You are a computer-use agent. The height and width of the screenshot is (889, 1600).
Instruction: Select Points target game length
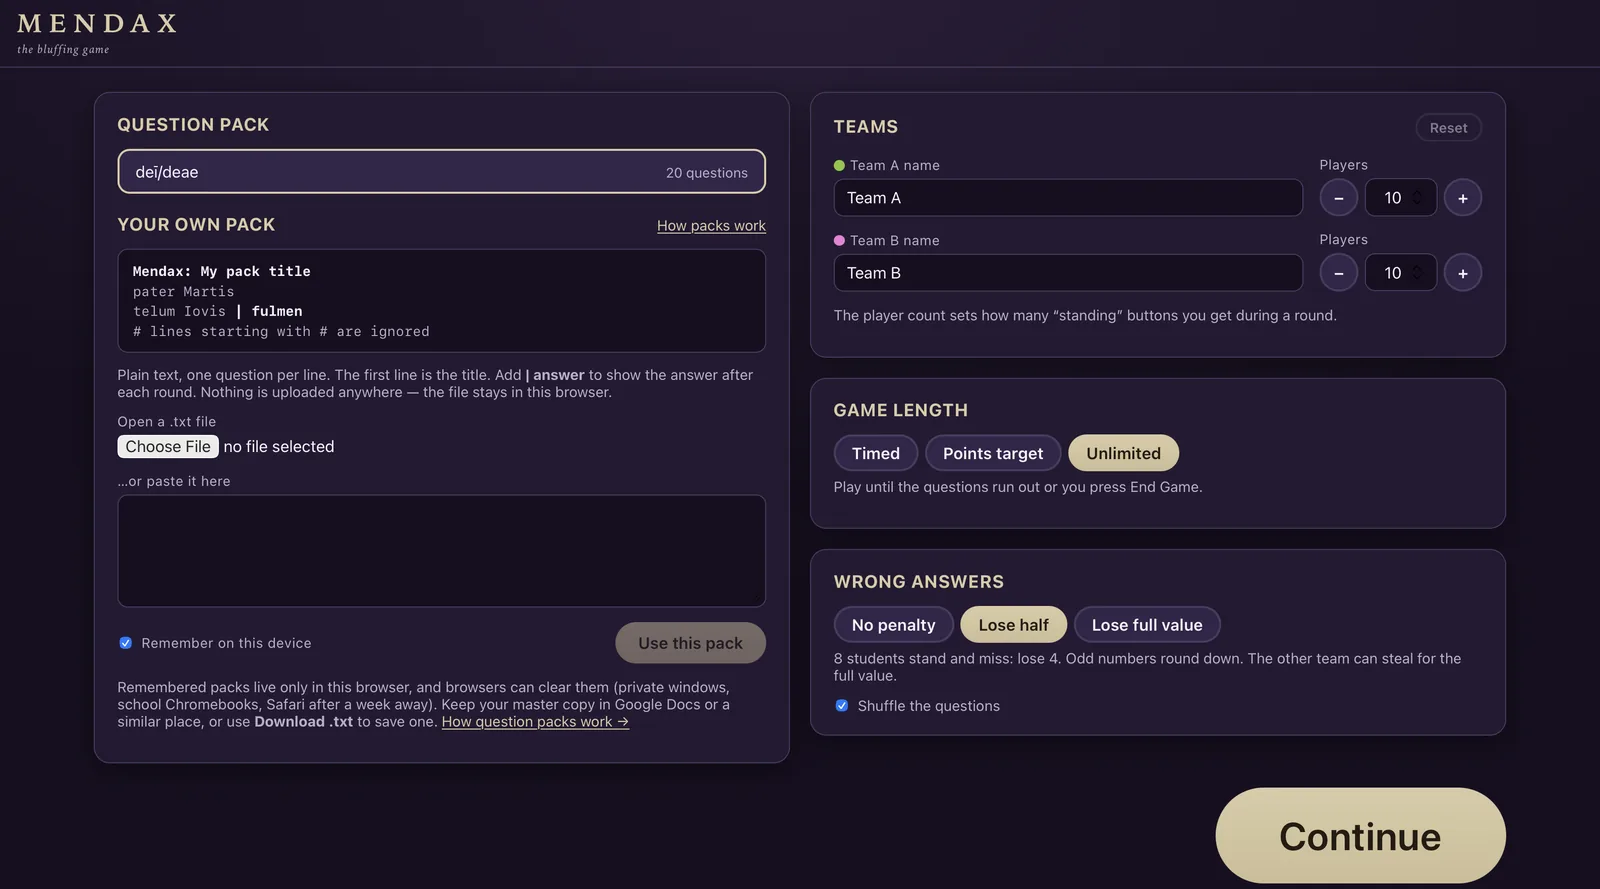tap(993, 453)
